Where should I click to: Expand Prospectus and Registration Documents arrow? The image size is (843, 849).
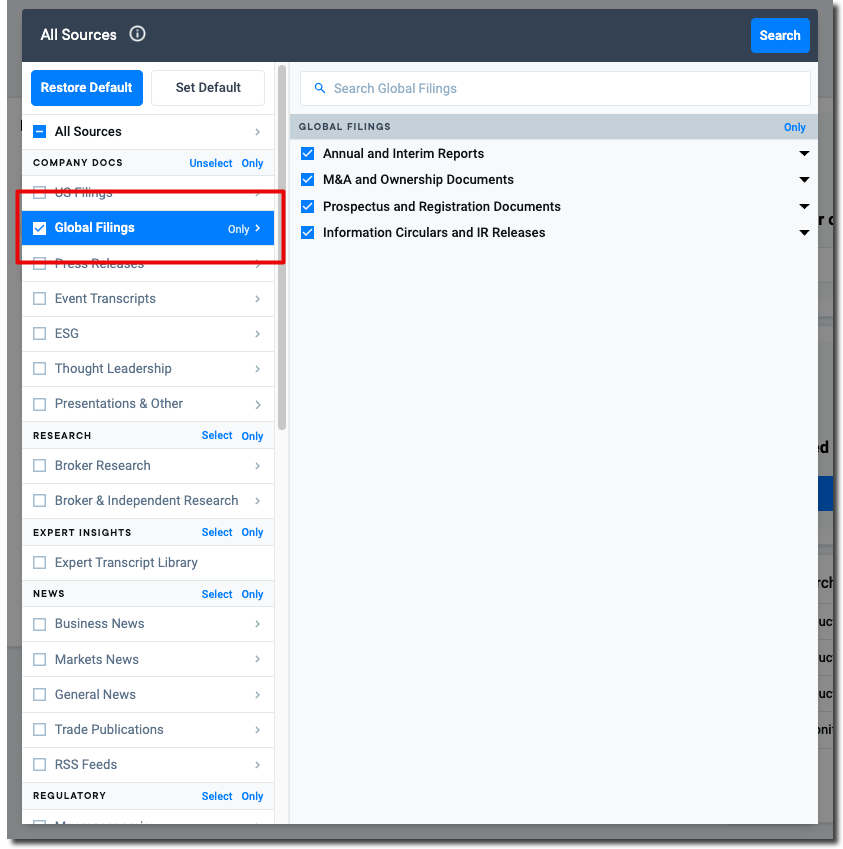pos(804,207)
